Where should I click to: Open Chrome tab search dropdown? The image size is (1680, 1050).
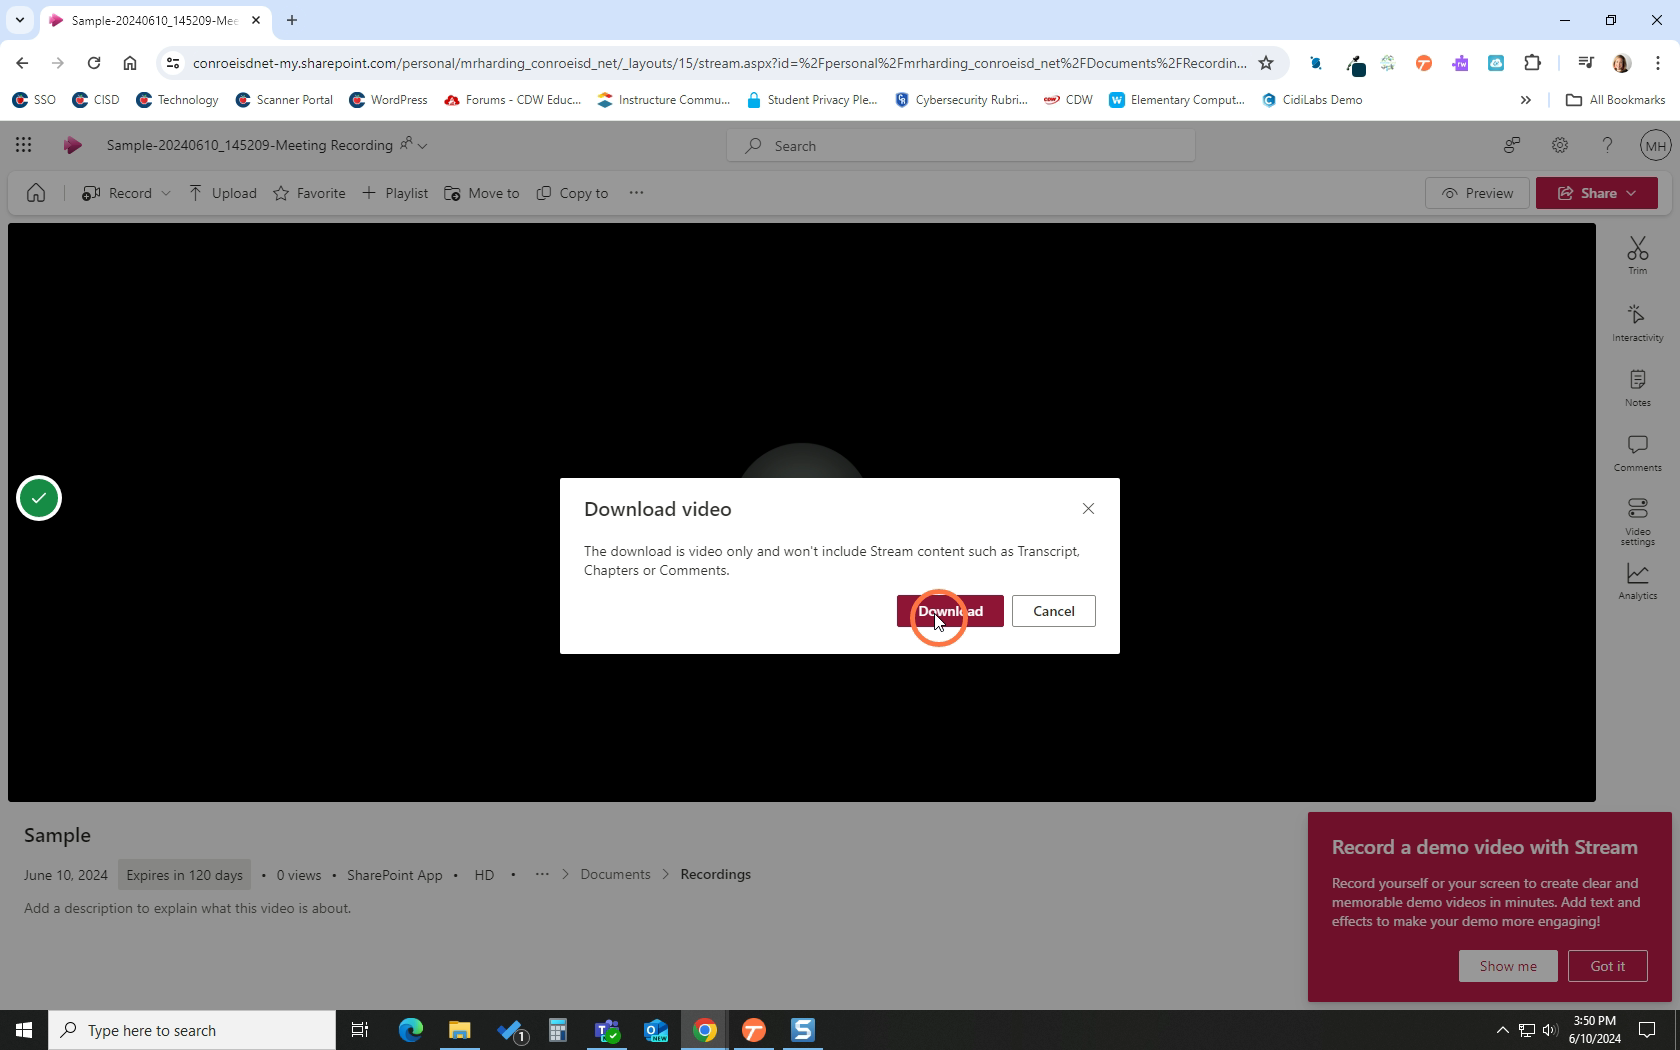tap(19, 20)
